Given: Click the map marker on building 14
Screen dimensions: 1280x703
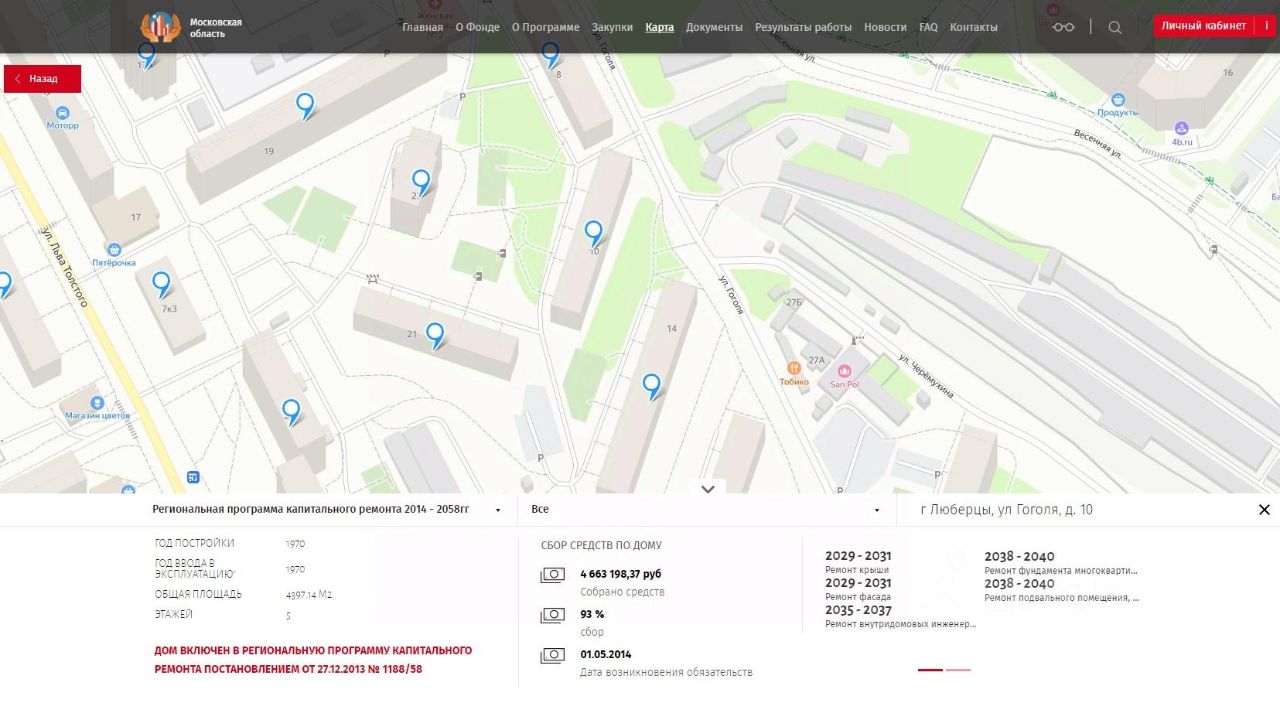Looking at the screenshot, I should (652, 384).
